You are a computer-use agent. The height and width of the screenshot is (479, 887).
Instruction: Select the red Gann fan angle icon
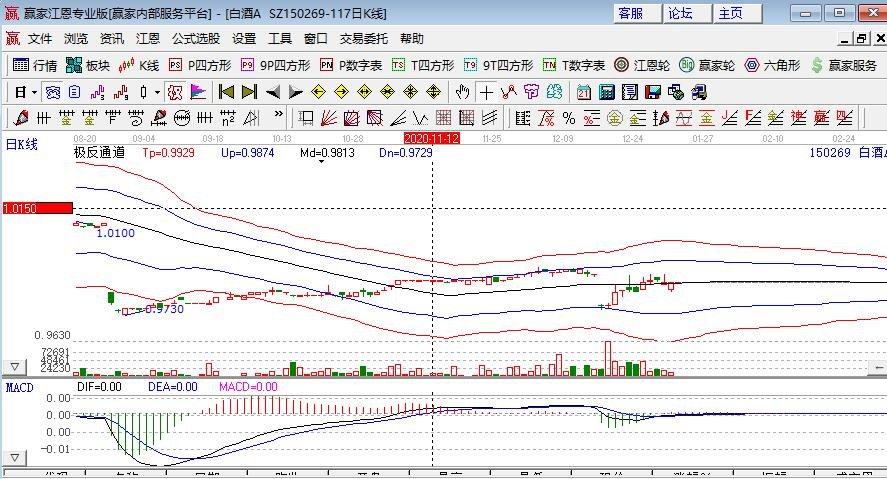coord(328,118)
